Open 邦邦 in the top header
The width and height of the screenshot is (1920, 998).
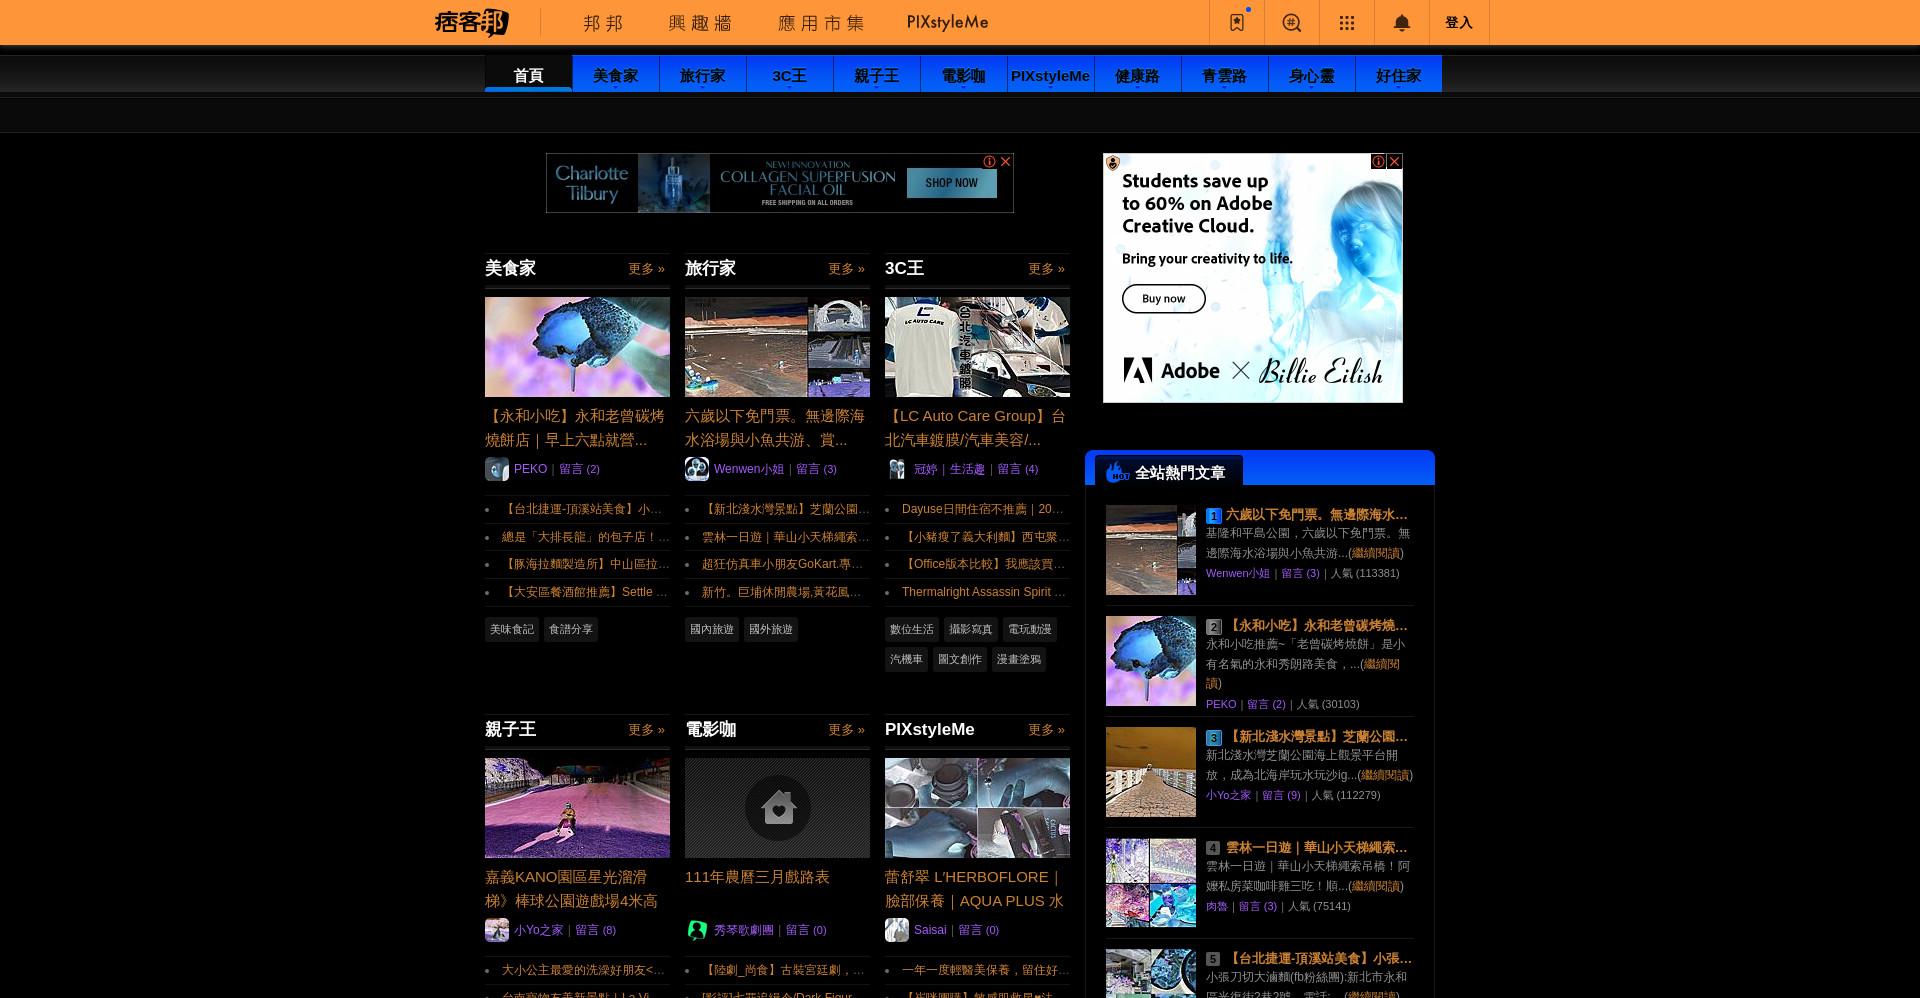(x=603, y=22)
